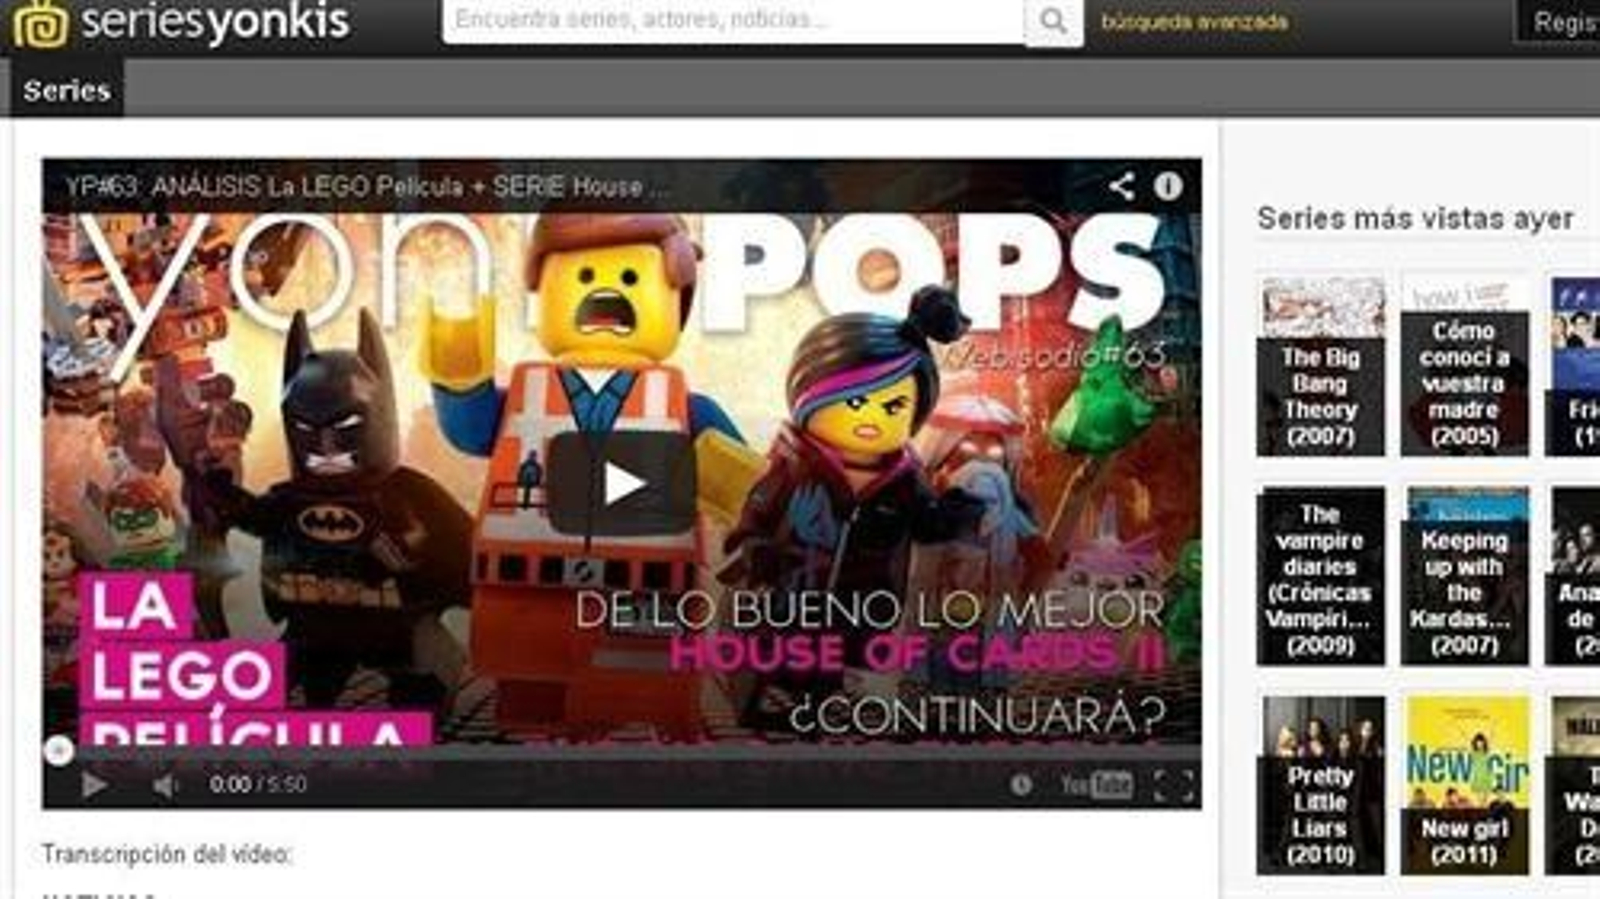Viewport: 1600px width, 899px height.
Task: Open búsqueda avanzada link
Action: [x=1195, y=22]
